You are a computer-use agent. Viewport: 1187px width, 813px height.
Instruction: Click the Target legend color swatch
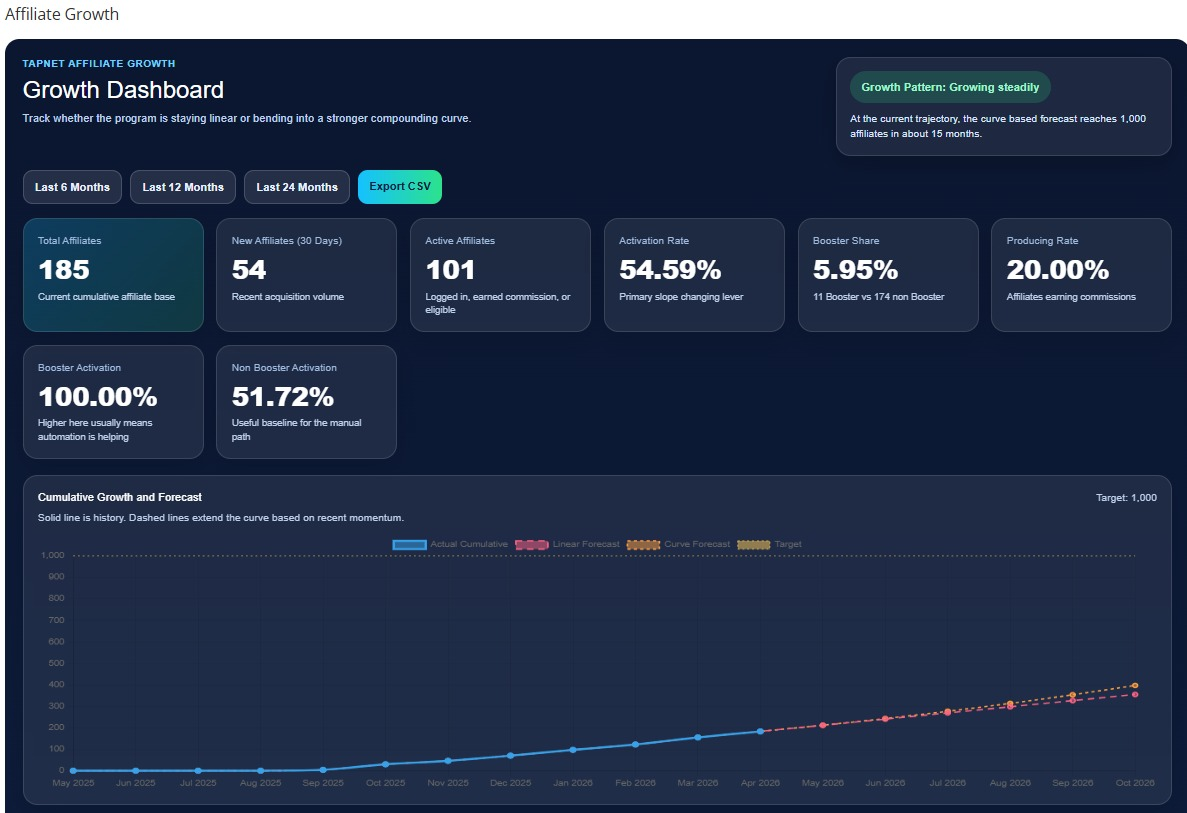point(753,544)
